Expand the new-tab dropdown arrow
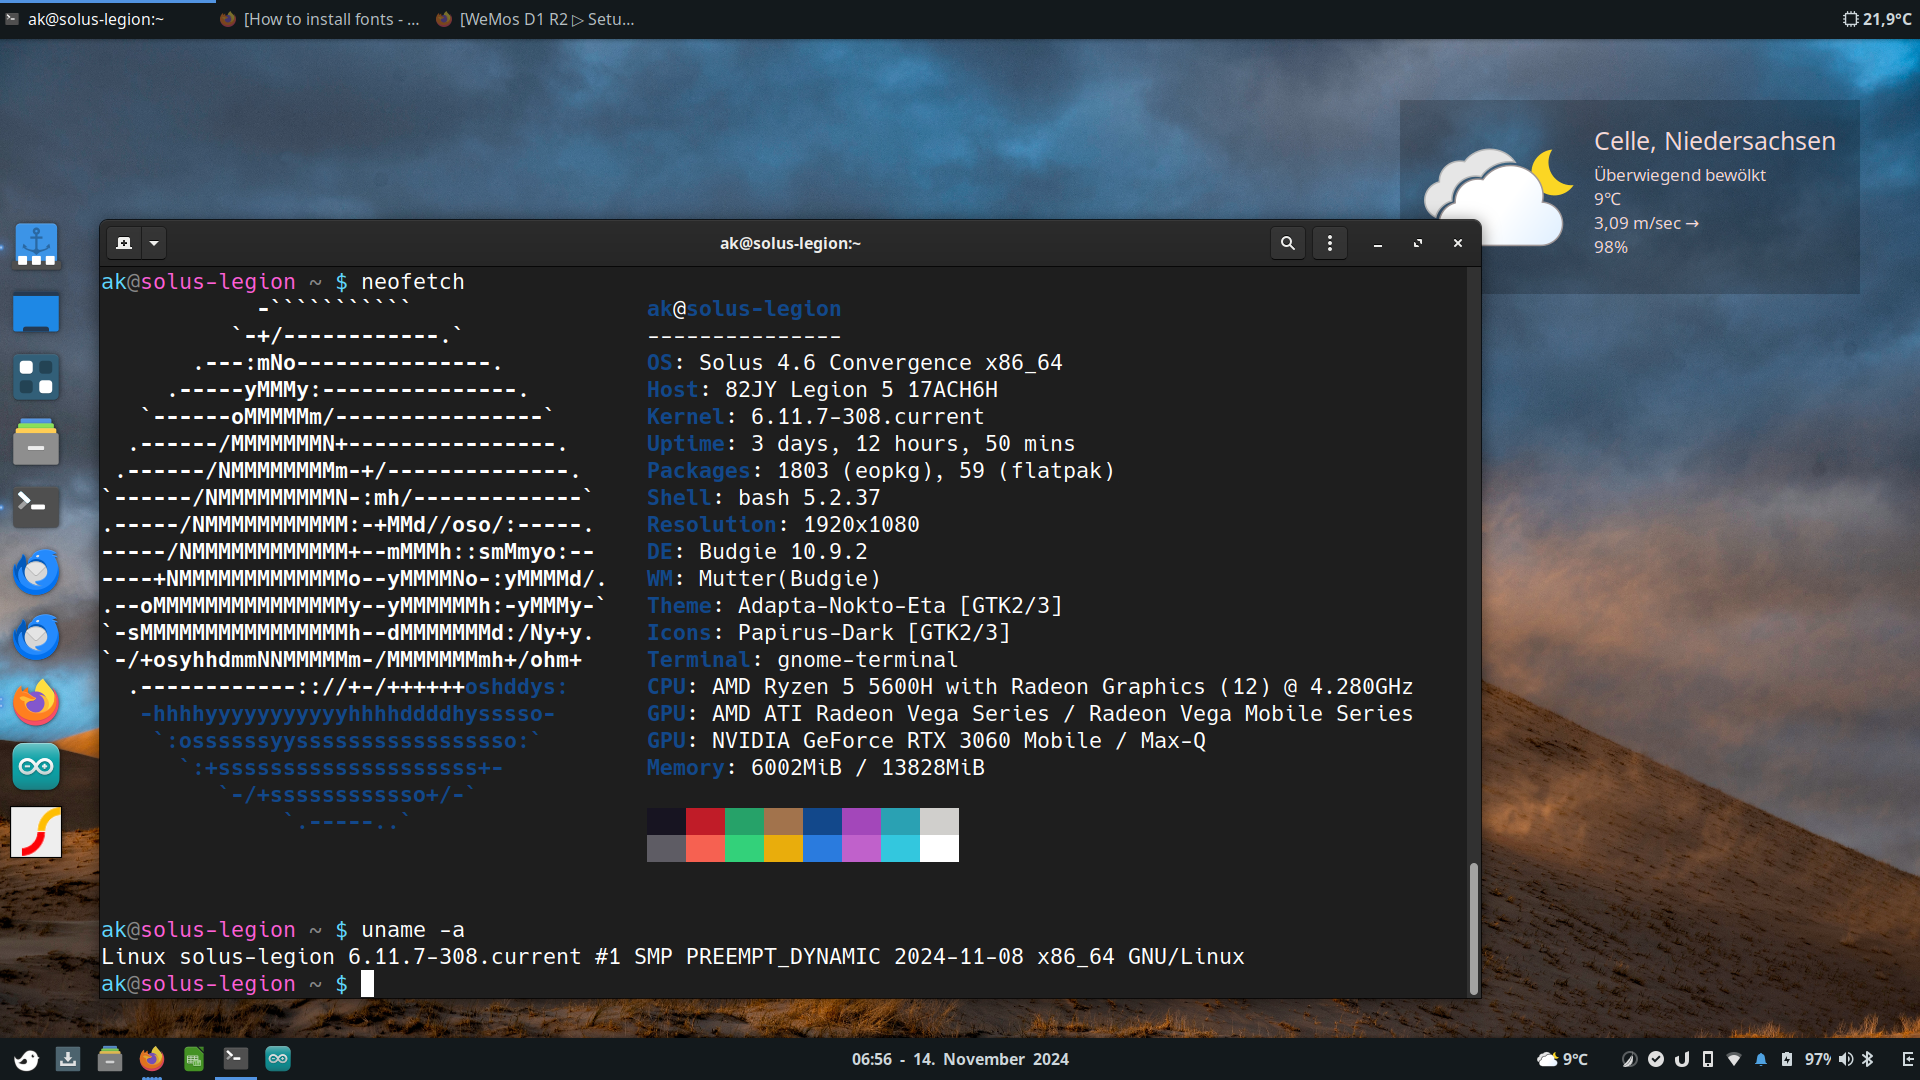The image size is (1920, 1080). coord(153,243)
